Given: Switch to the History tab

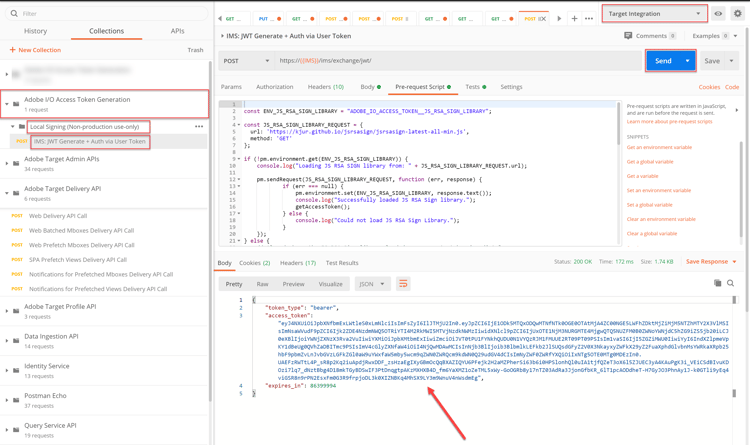Looking at the screenshot, I should pyautogui.click(x=35, y=31).
